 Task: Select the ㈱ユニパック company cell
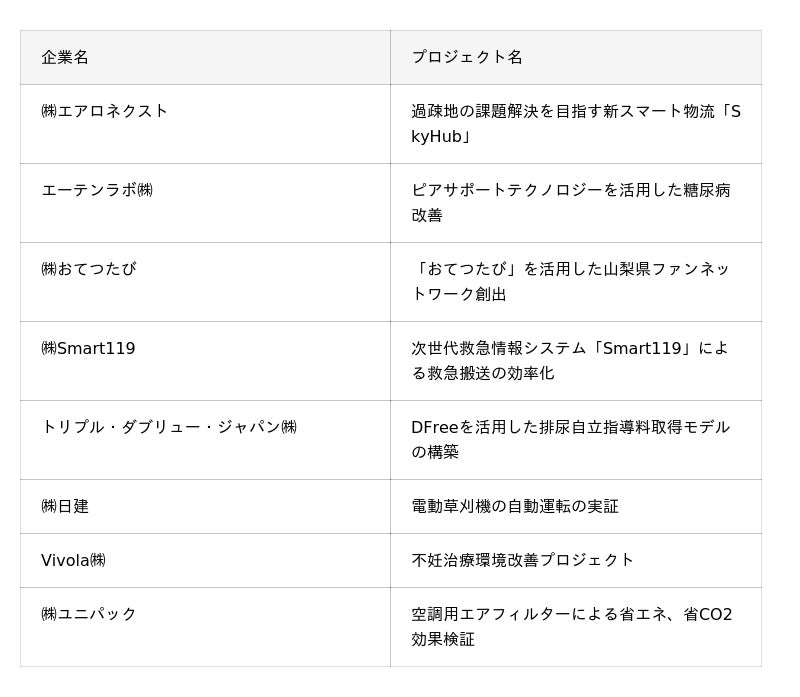[x=89, y=614]
